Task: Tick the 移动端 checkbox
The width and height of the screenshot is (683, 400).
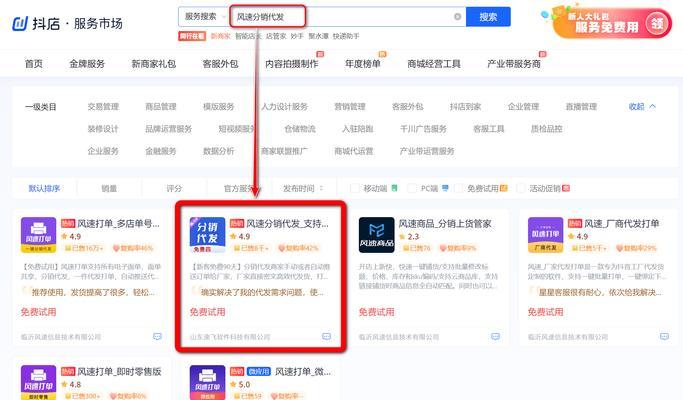Action: click(355, 188)
